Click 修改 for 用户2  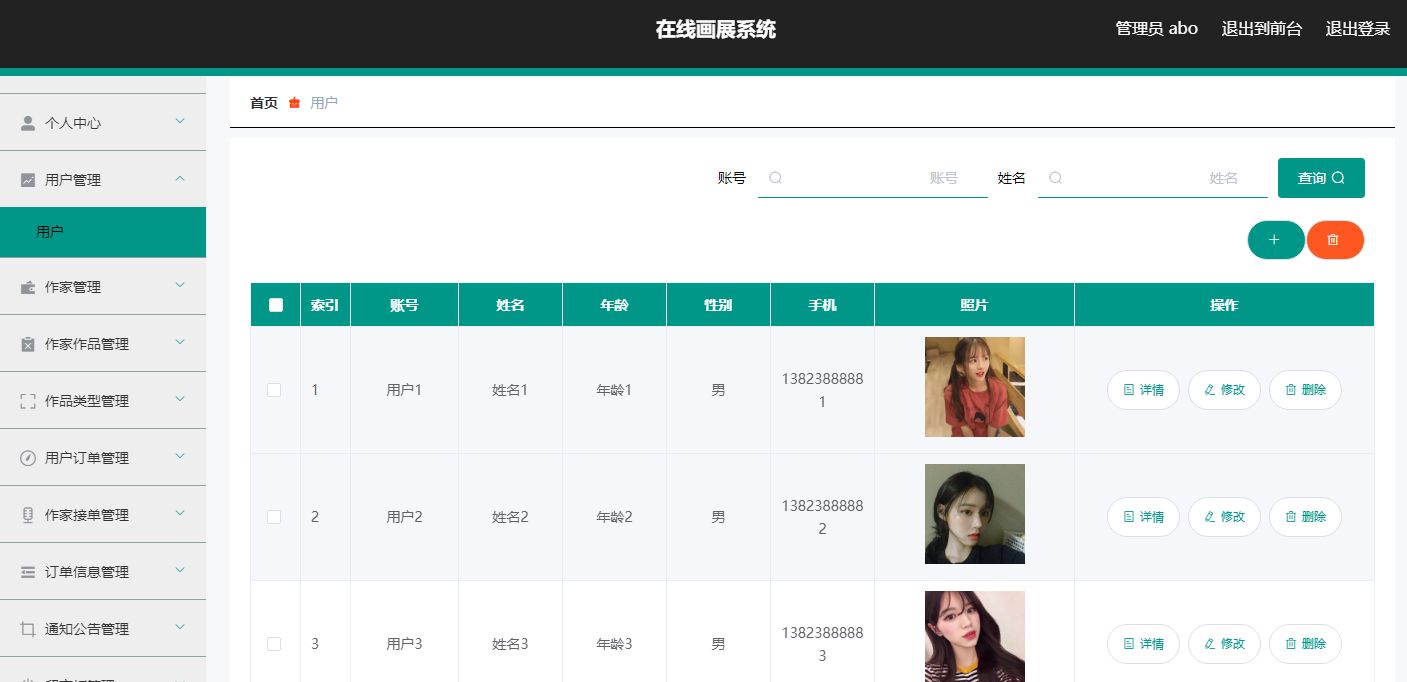tap(1224, 517)
